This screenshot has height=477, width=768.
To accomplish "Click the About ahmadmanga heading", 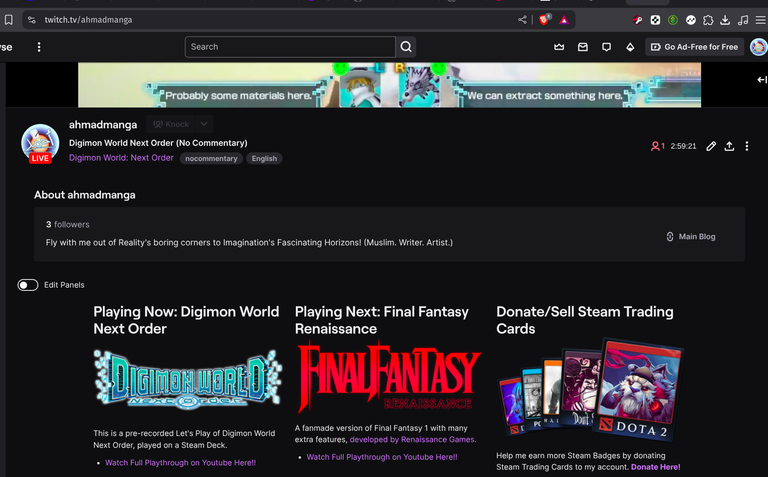I will coord(85,195).
